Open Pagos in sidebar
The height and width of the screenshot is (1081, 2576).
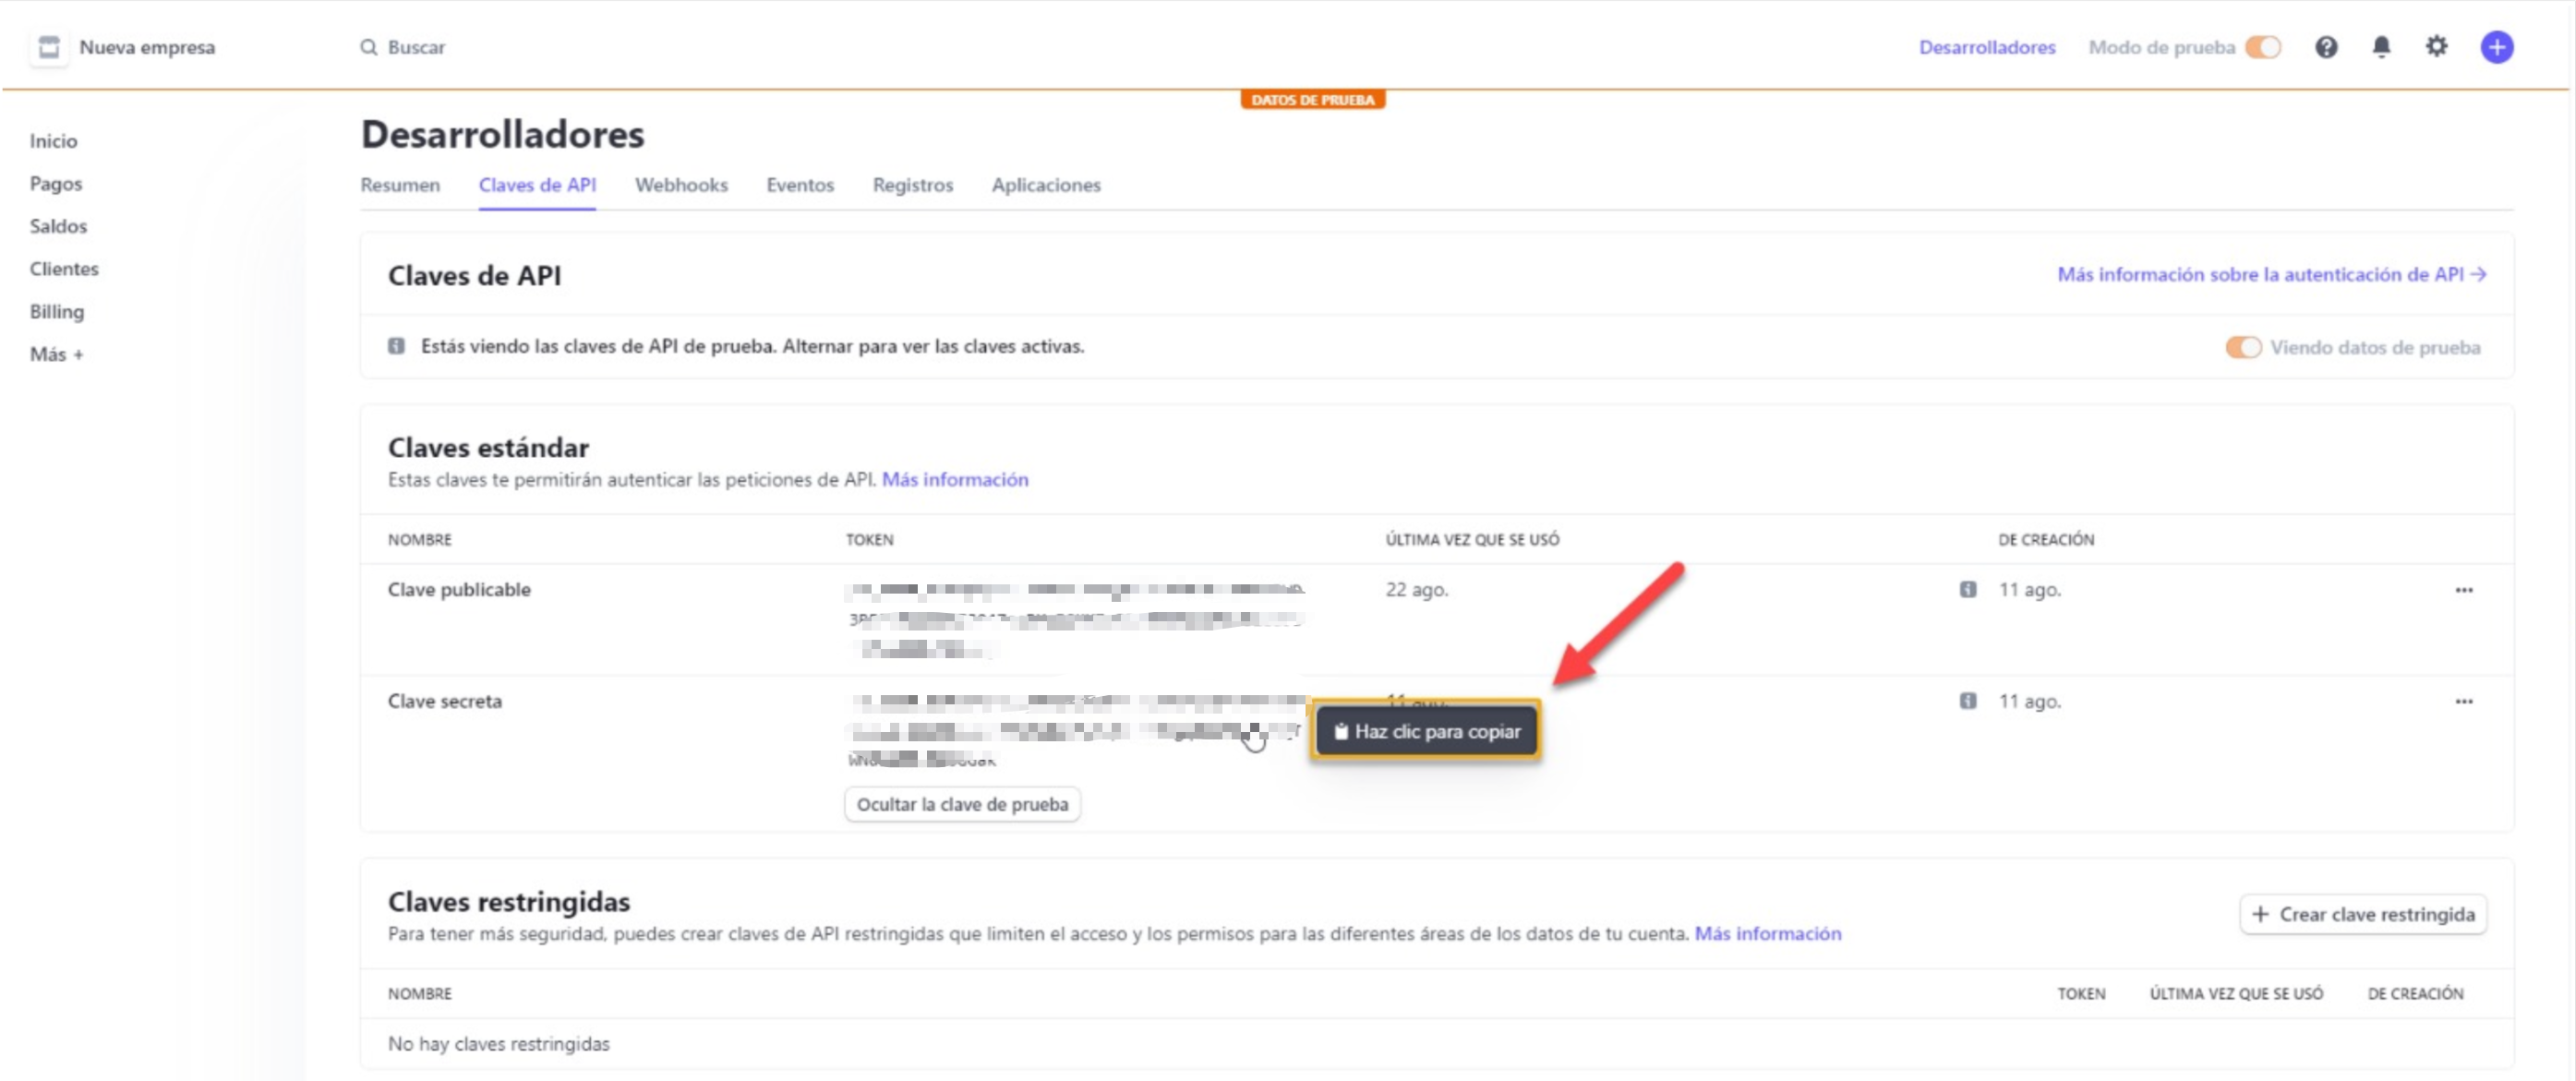[56, 184]
